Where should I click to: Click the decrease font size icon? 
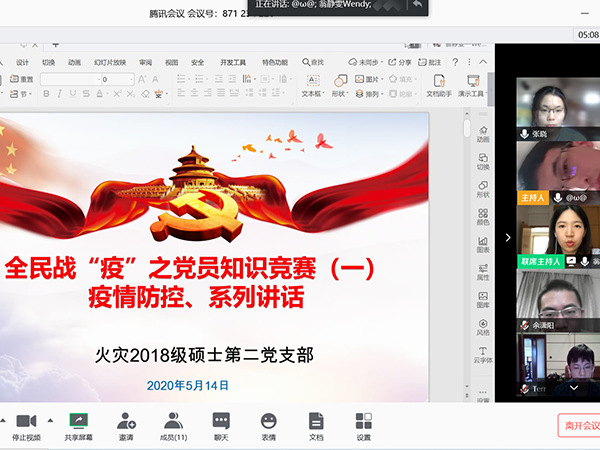155,79
